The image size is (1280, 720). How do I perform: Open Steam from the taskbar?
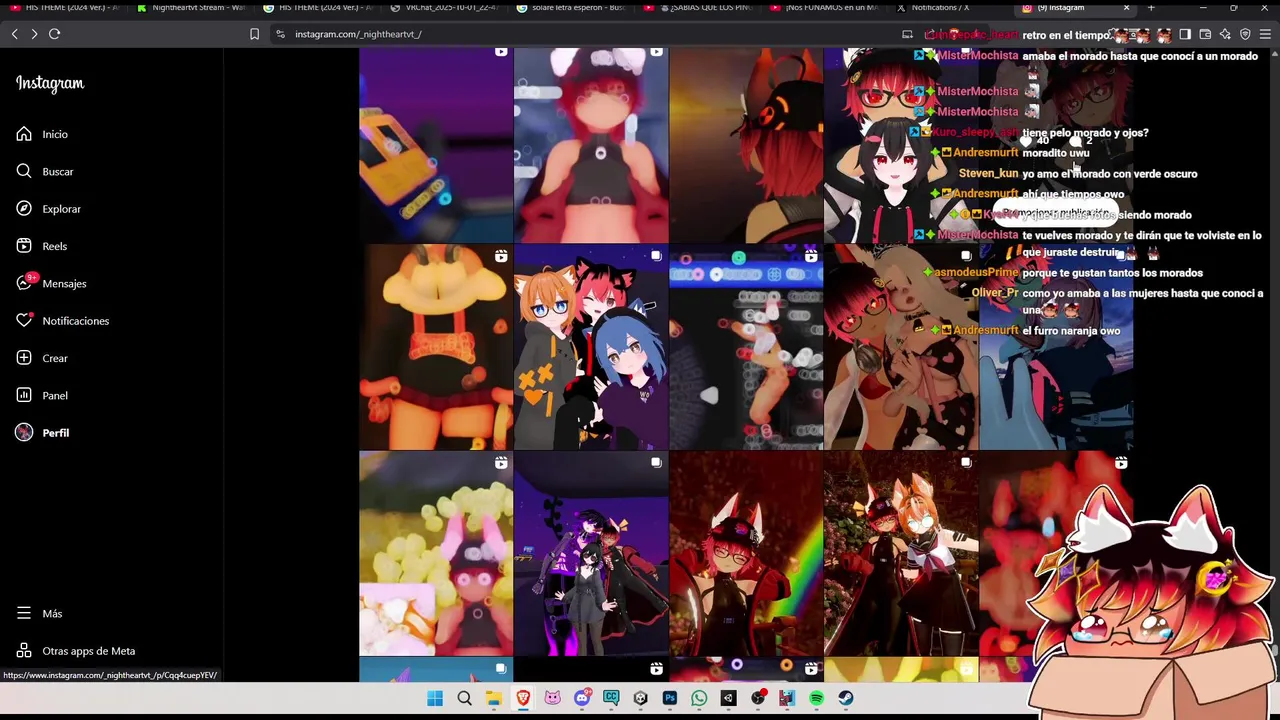click(x=846, y=699)
